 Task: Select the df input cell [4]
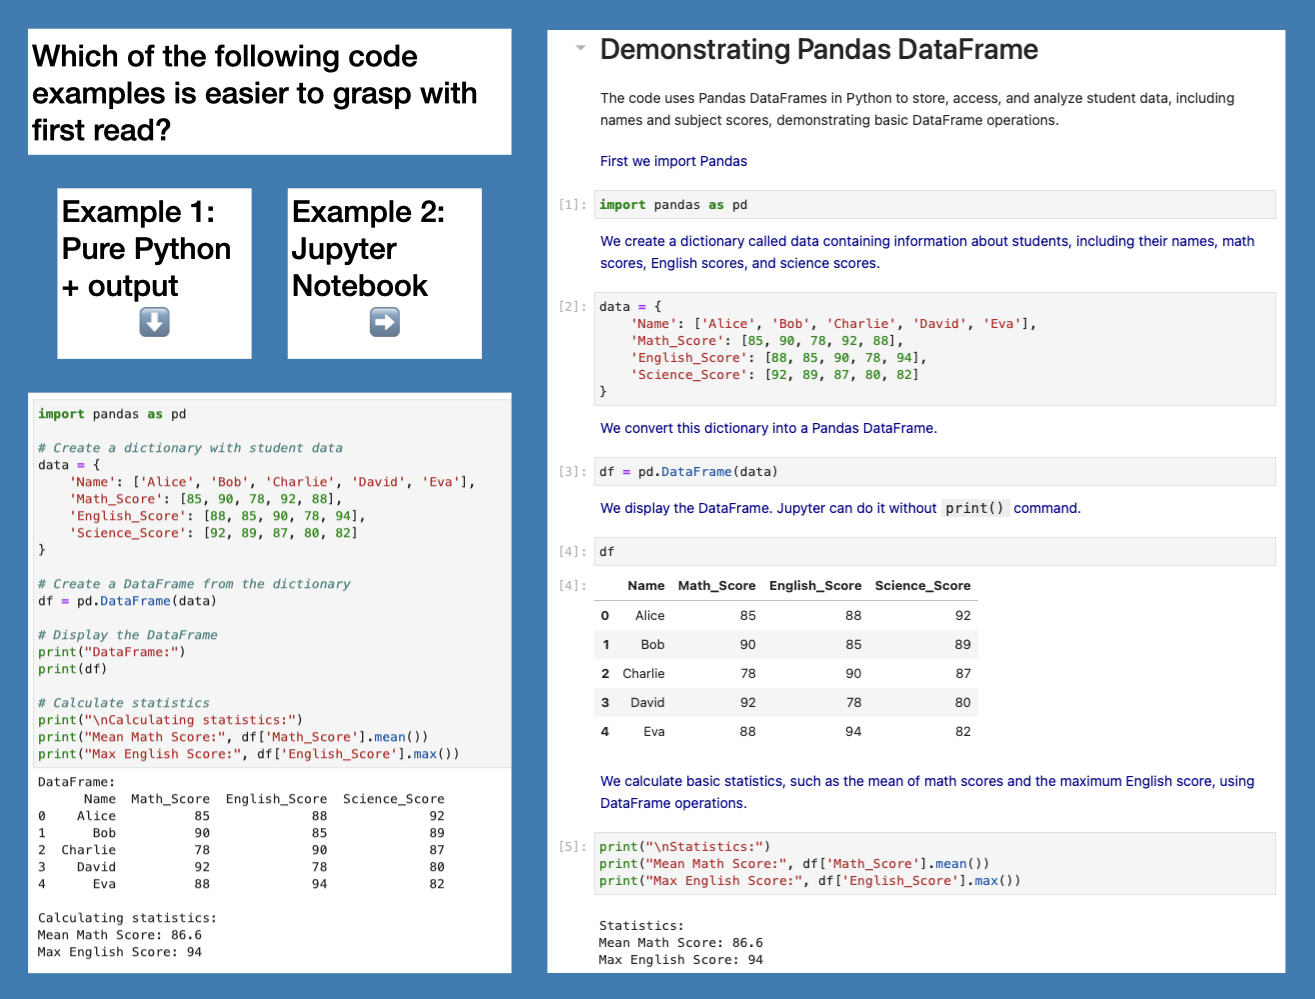click(935, 551)
